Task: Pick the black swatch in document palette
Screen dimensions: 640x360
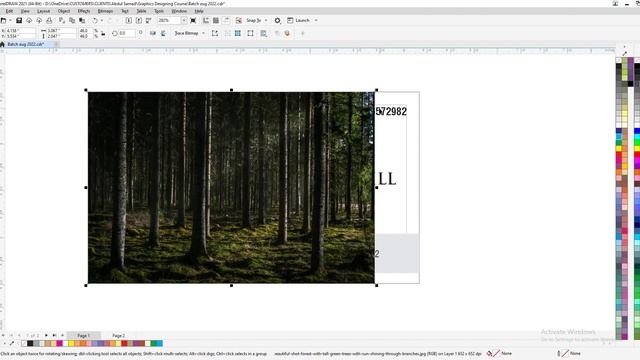Action: (30, 344)
